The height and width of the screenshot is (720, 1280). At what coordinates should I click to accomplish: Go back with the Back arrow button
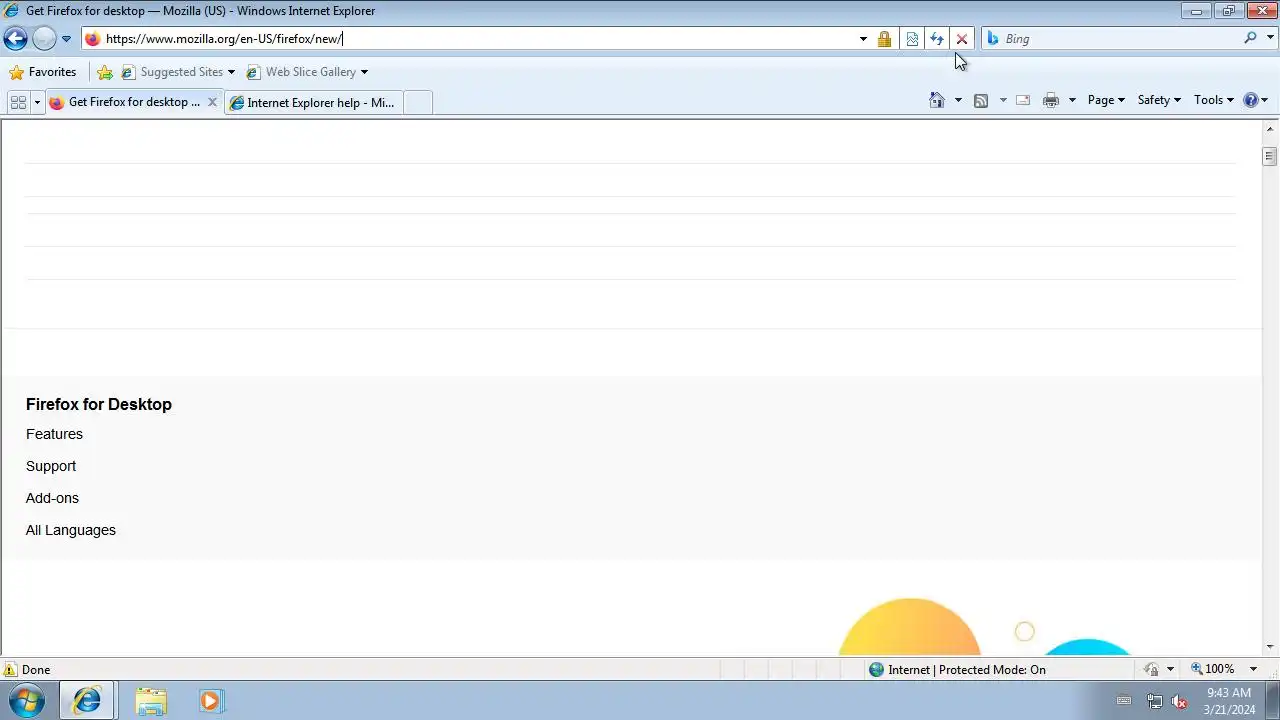pyautogui.click(x=15, y=39)
